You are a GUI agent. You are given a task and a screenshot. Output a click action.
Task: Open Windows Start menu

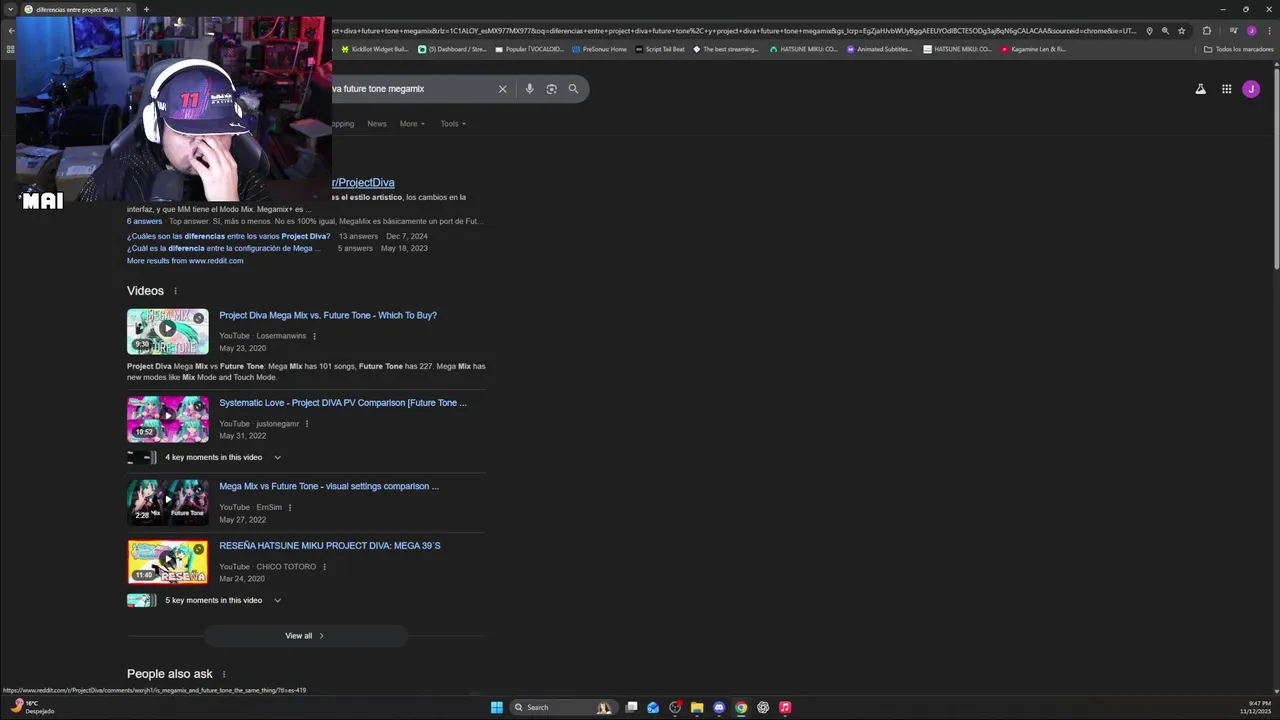pyautogui.click(x=497, y=707)
